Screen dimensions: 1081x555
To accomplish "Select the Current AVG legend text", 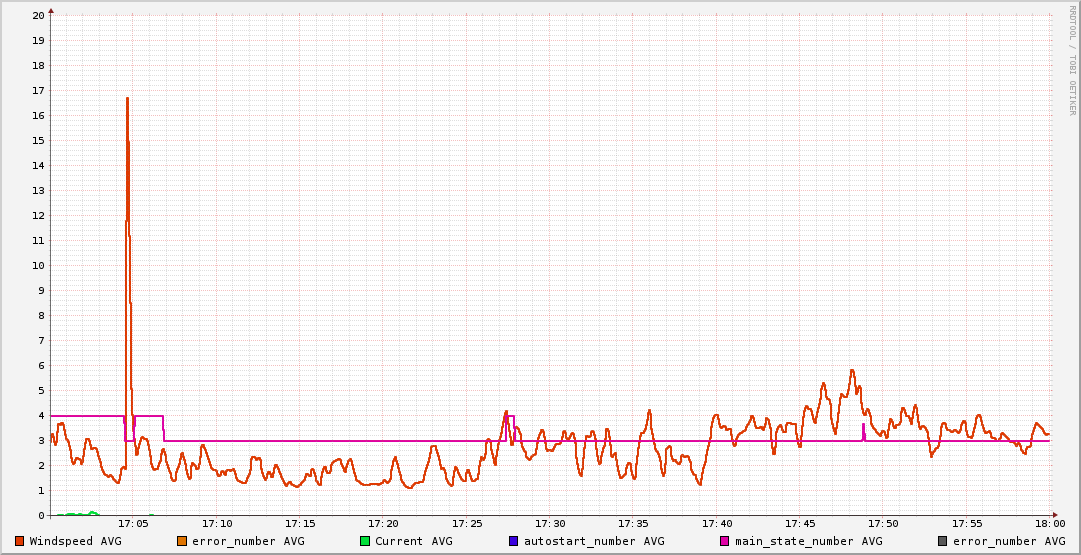I will 413,541.
